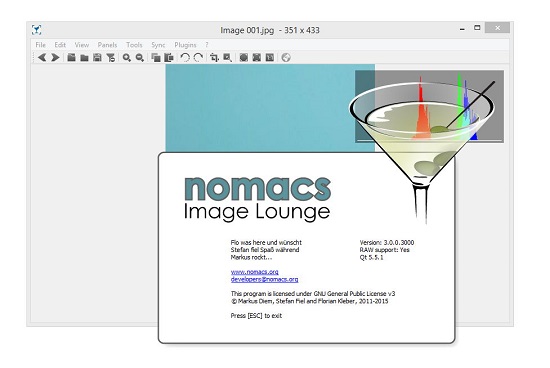Click the 'RAW support: Yes' text

384,250
